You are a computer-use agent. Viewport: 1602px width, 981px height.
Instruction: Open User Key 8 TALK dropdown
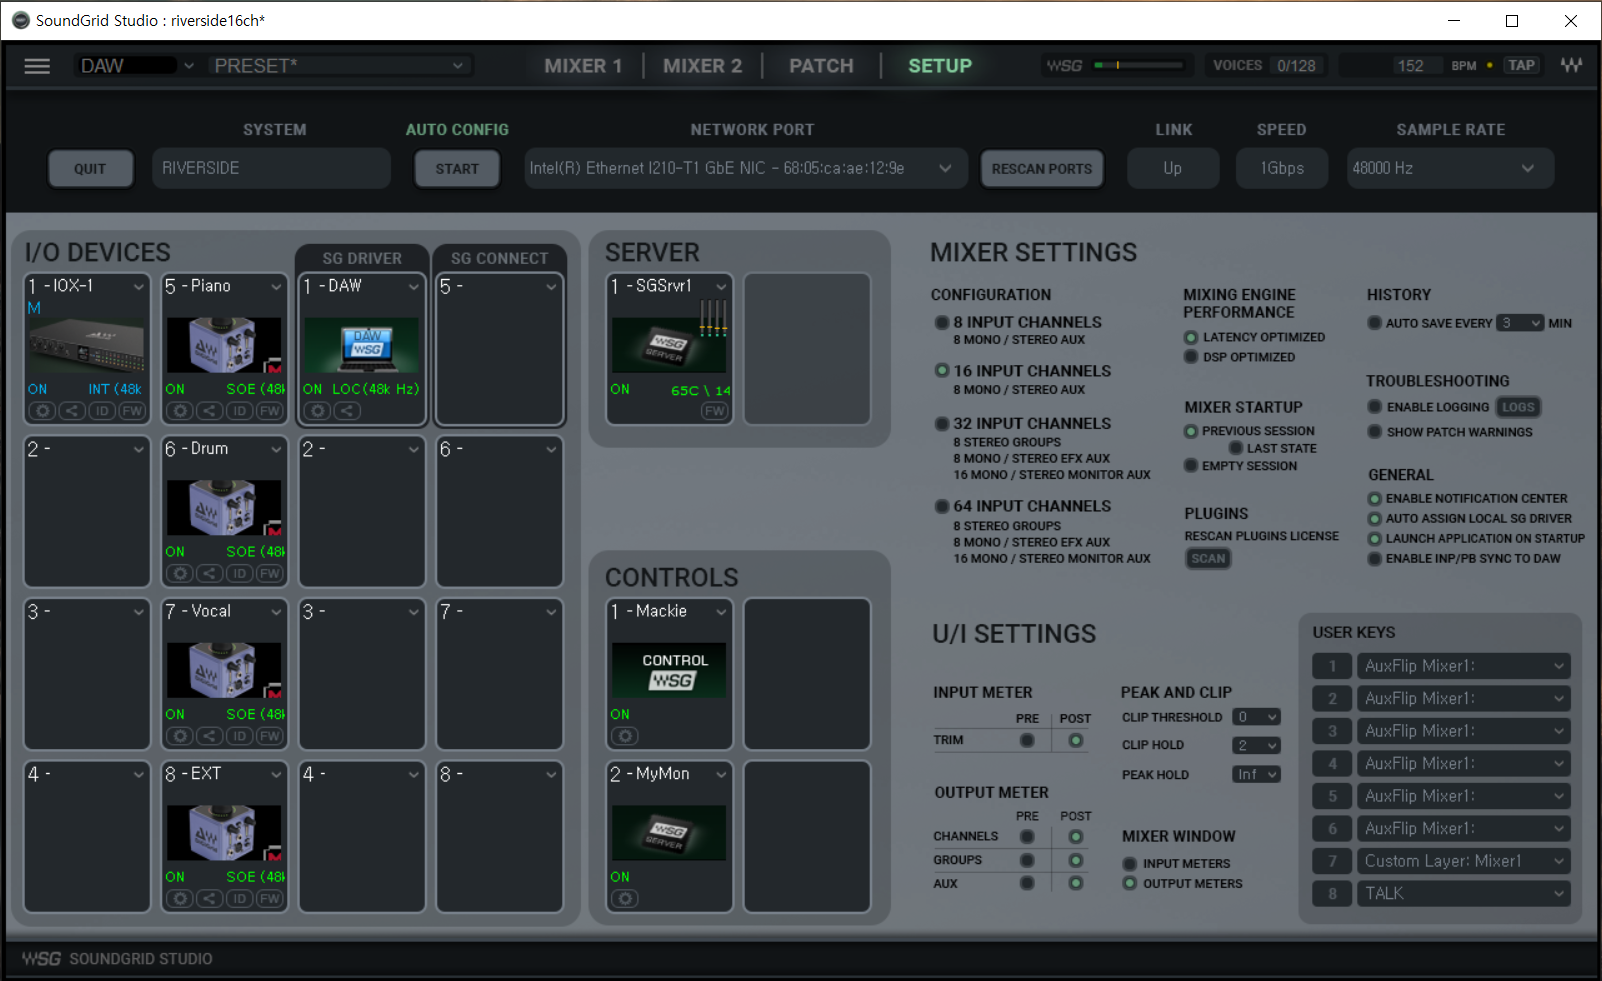[1463, 894]
